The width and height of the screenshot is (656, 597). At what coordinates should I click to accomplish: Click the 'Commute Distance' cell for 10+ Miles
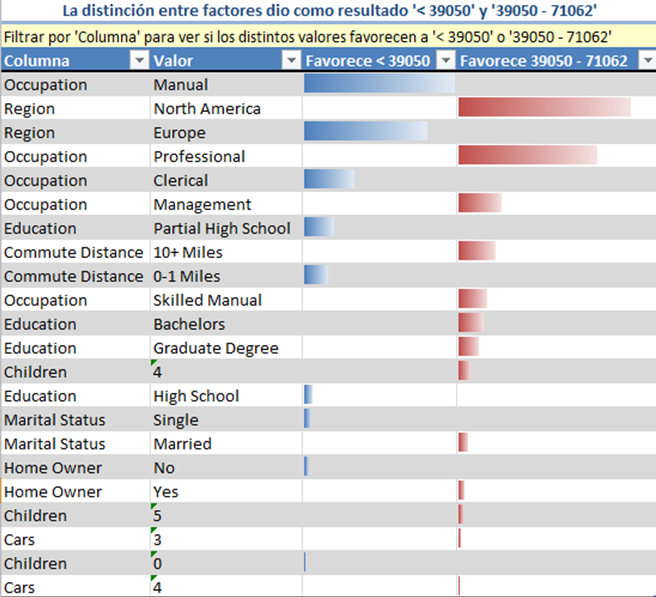[x=74, y=253]
